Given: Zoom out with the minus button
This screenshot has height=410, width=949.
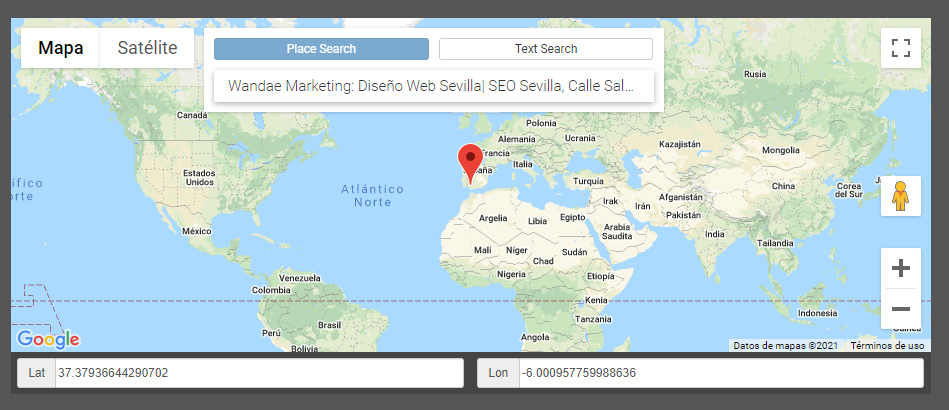Looking at the screenshot, I should (x=901, y=309).
